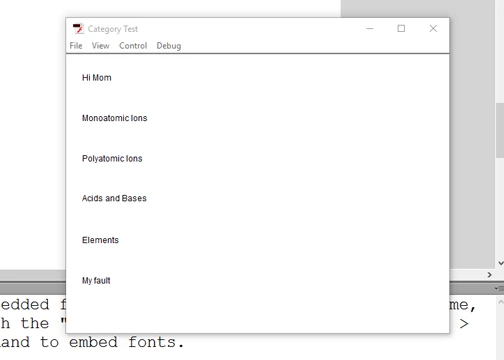Open the output panel options menu icon
Image resolution: width=504 pixels, height=360 pixels.
coord(499,288)
